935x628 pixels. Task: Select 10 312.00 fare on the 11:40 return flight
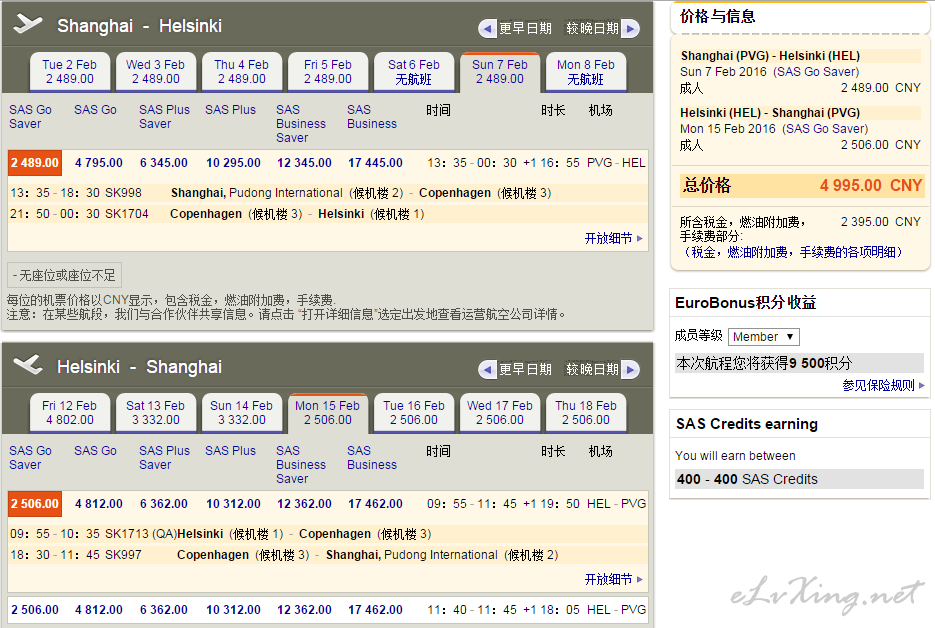tap(233, 610)
